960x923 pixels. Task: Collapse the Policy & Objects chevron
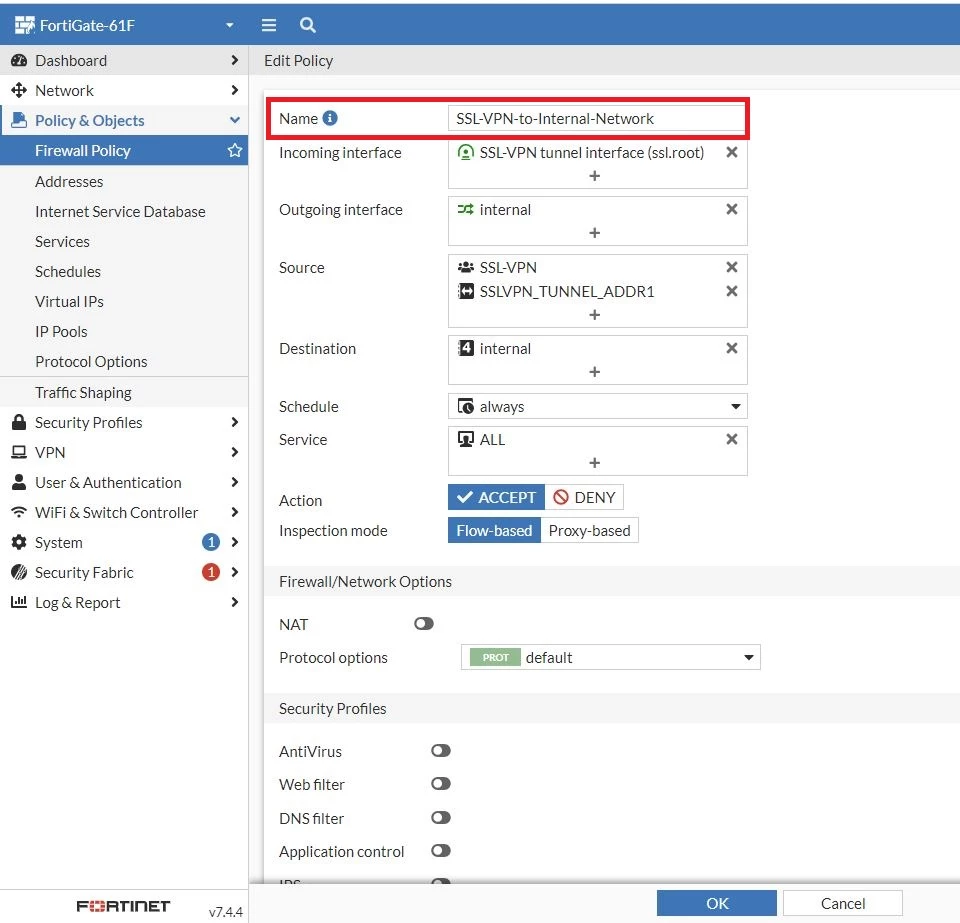(x=234, y=120)
